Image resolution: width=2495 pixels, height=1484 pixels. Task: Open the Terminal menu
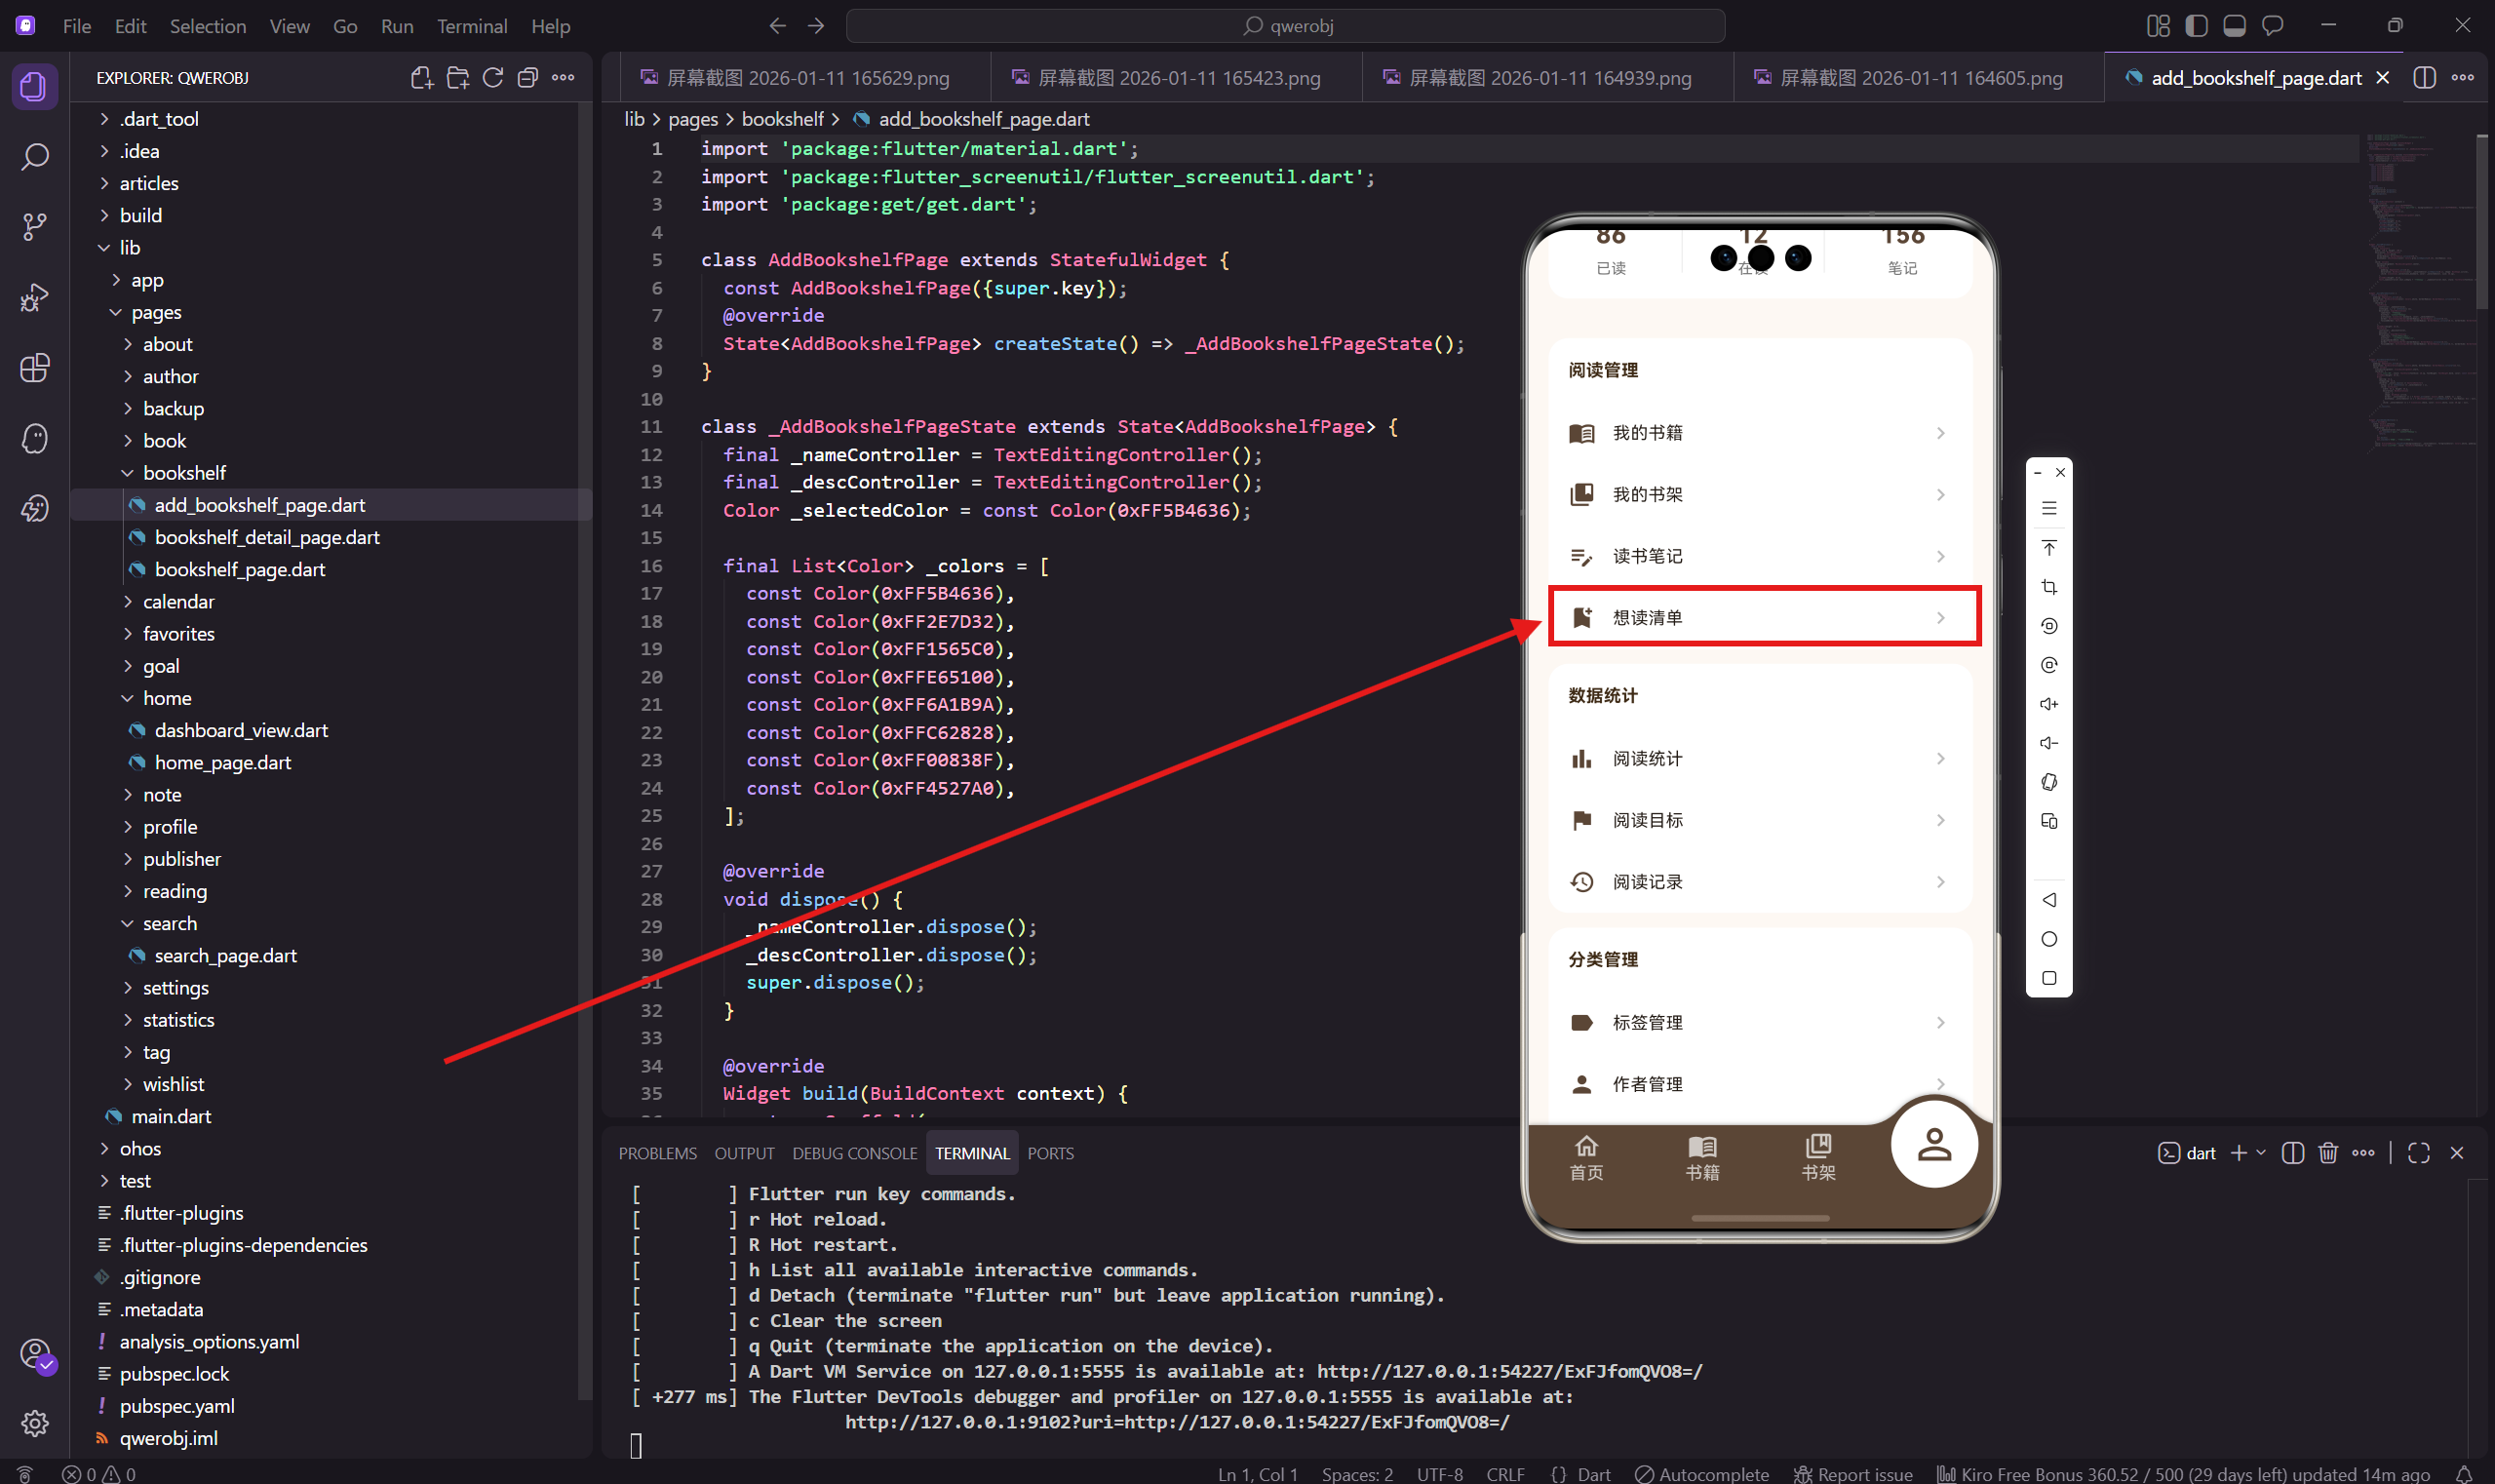coord(471,26)
